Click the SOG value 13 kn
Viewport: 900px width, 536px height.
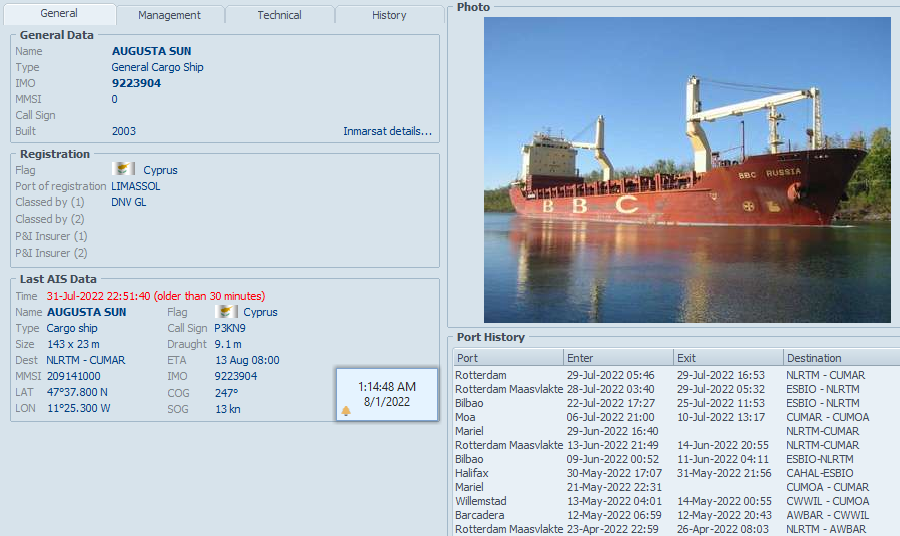coord(228,409)
